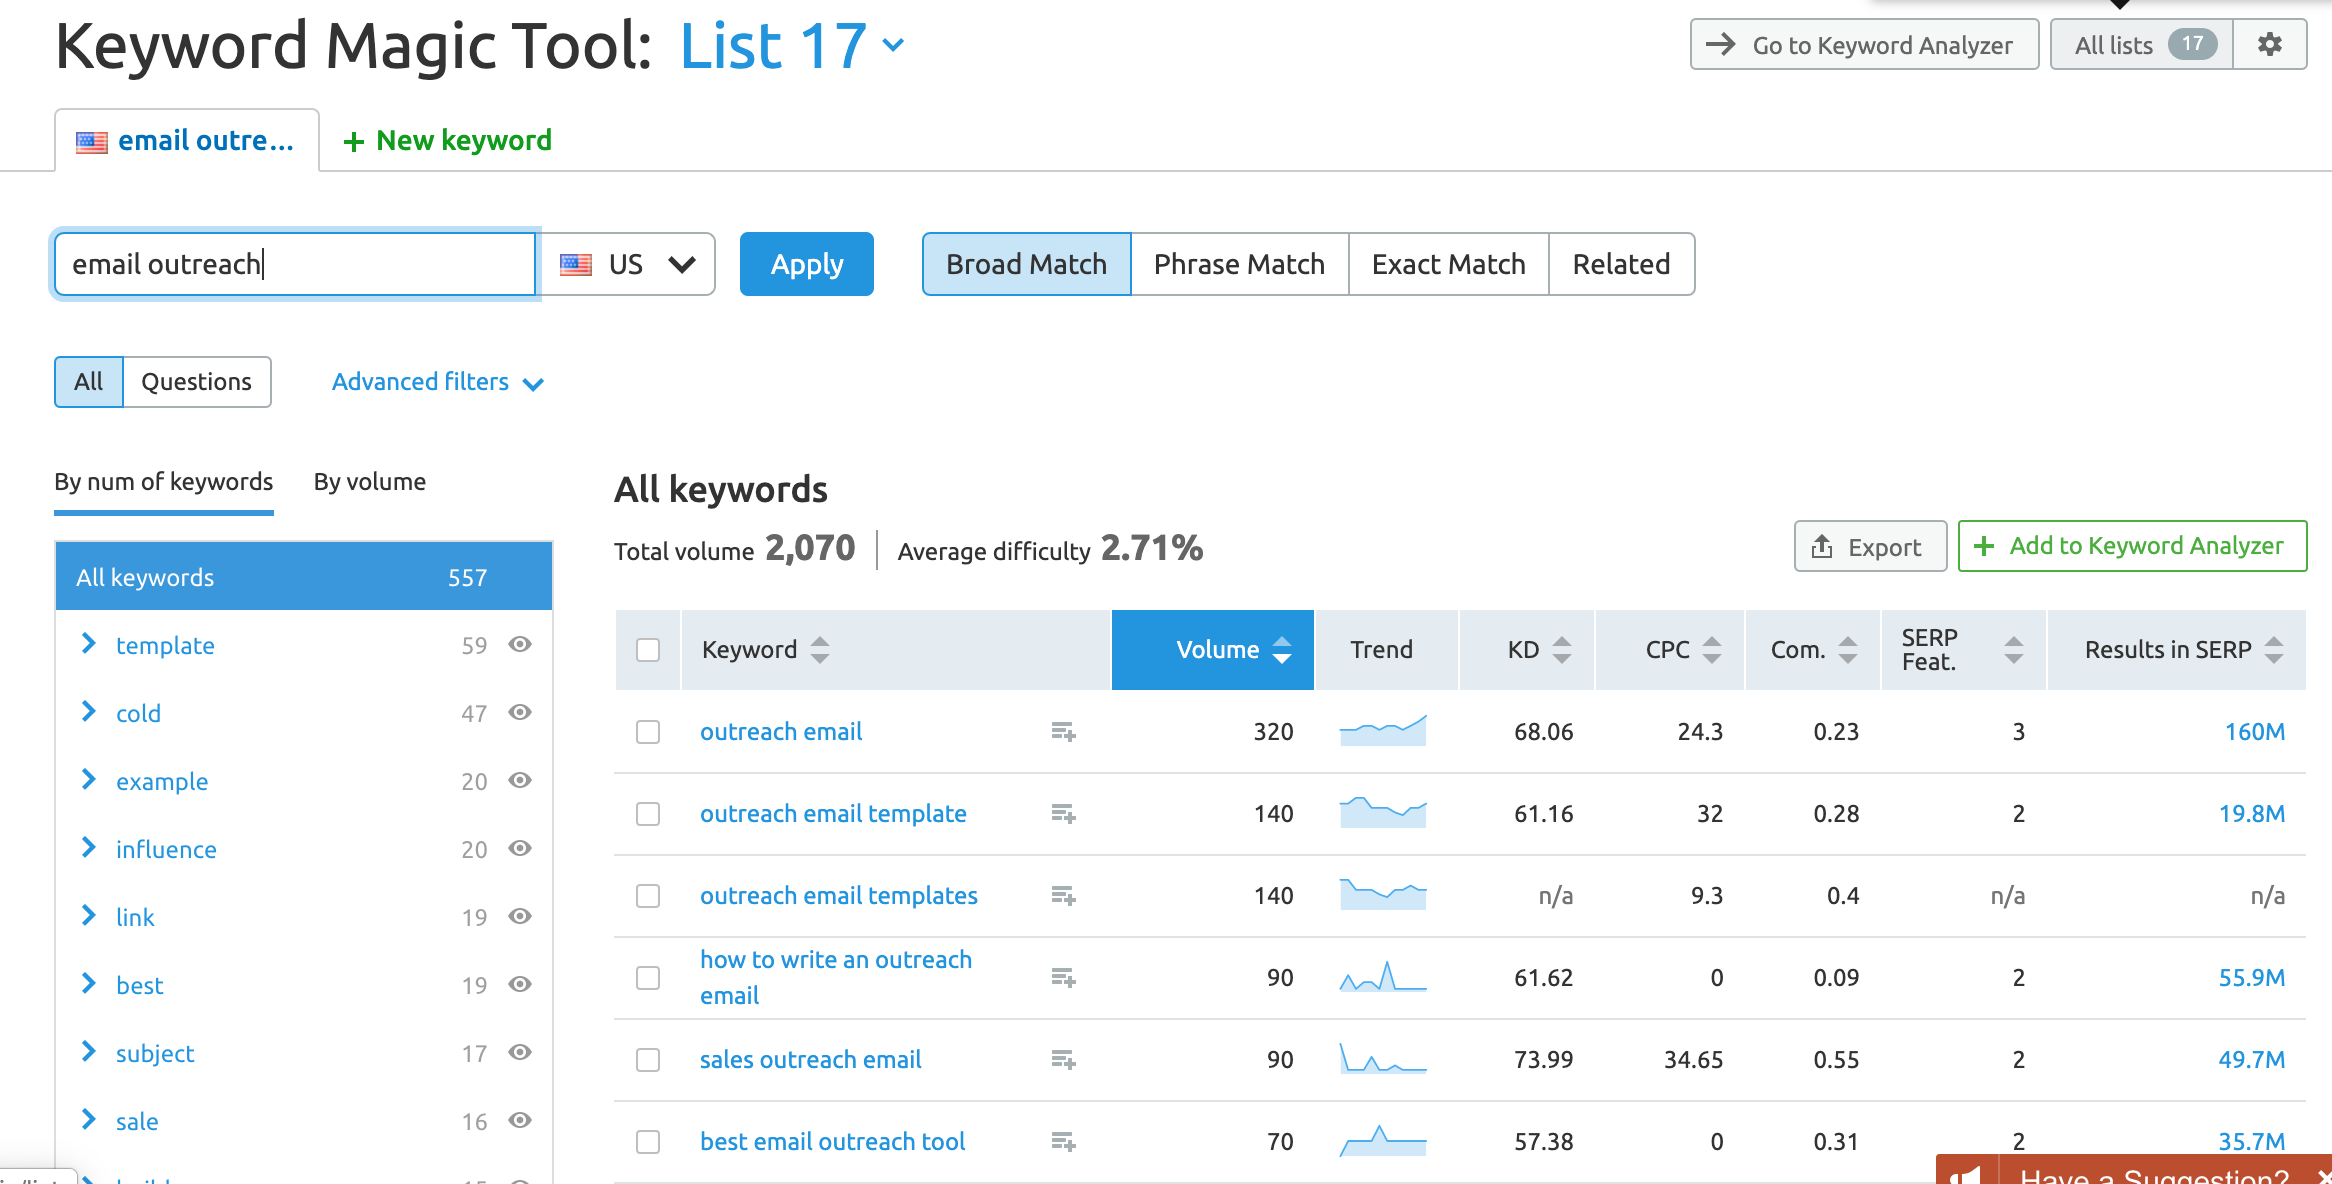This screenshot has width=2332, height=1184.
Task: Click add-to-list icon for sales outreach email
Action: 1063,1060
